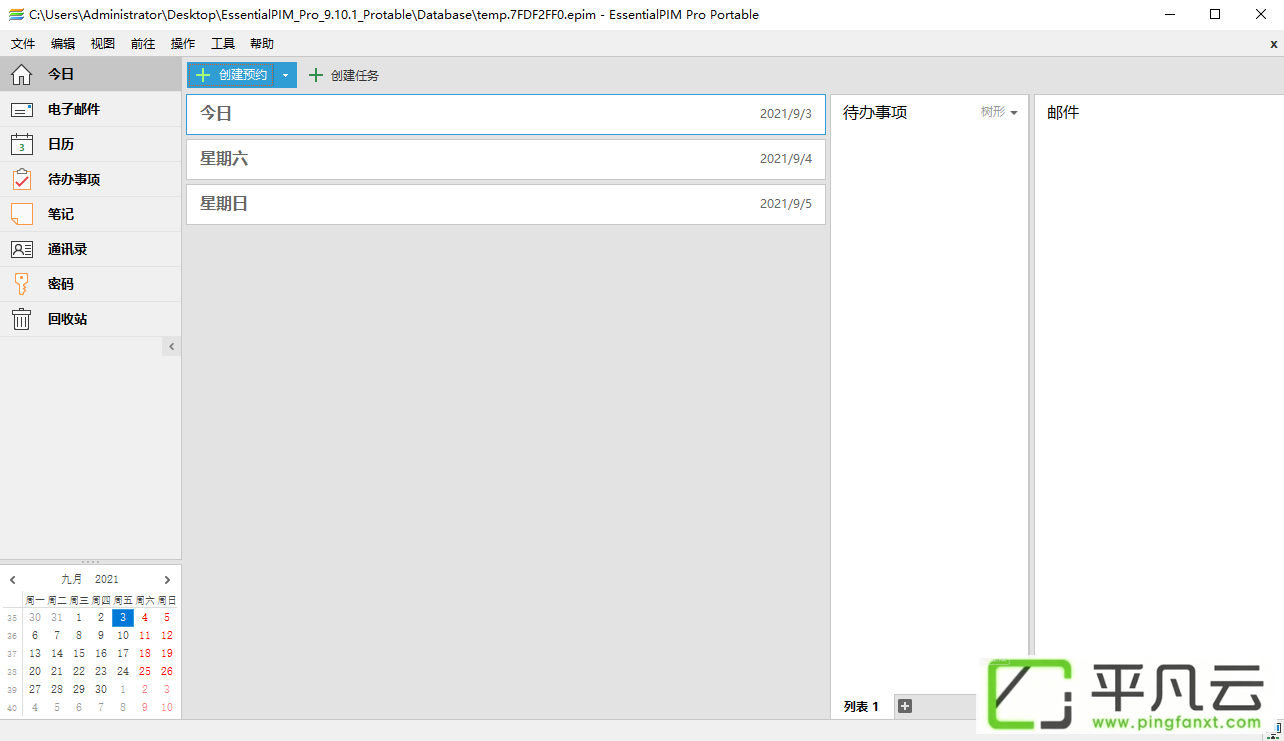This screenshot has width=1284, height=741.
Task: Select date 12 in mini calendar
Action: (167, 636)
